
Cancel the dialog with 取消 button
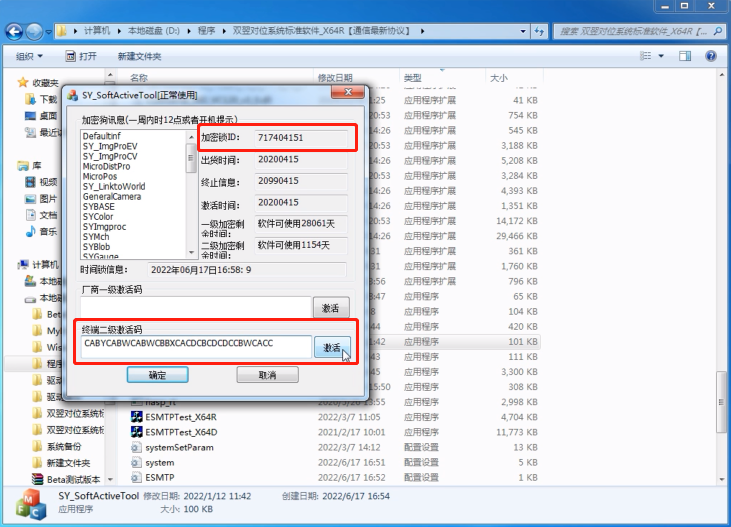pyautogui.click(x=267, y=375)
